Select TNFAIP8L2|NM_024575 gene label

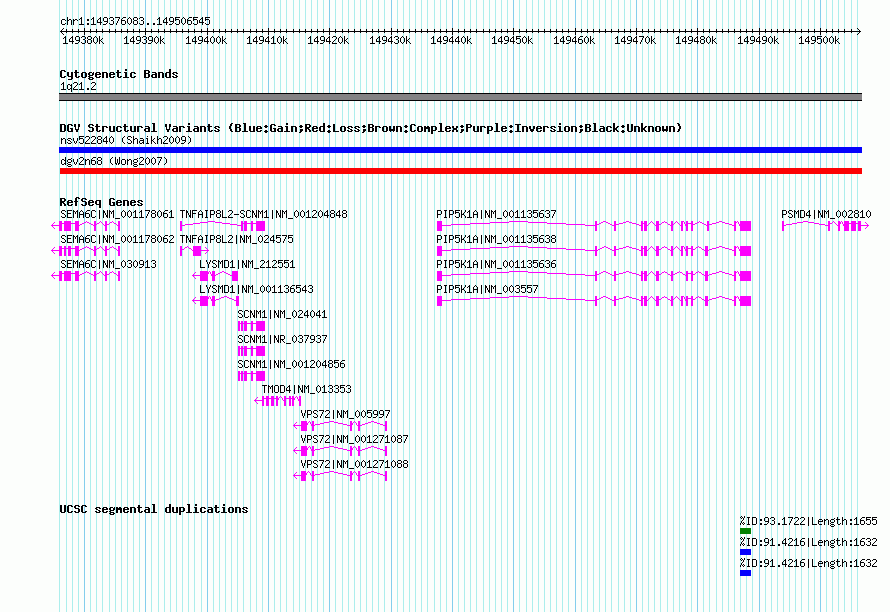click(237, 239)
